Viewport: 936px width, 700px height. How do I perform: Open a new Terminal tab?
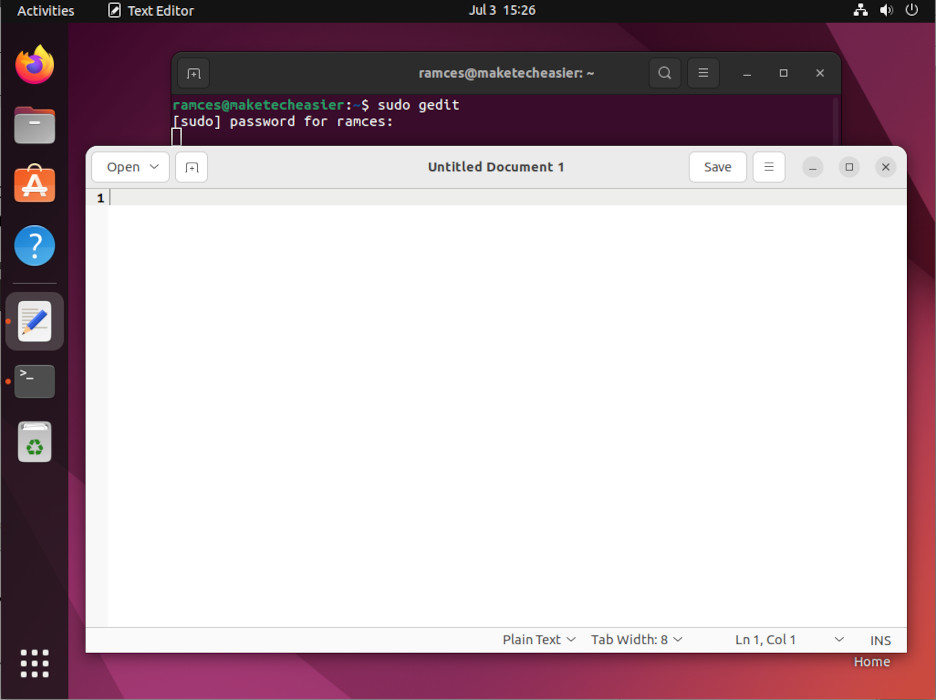click(193, 73)
